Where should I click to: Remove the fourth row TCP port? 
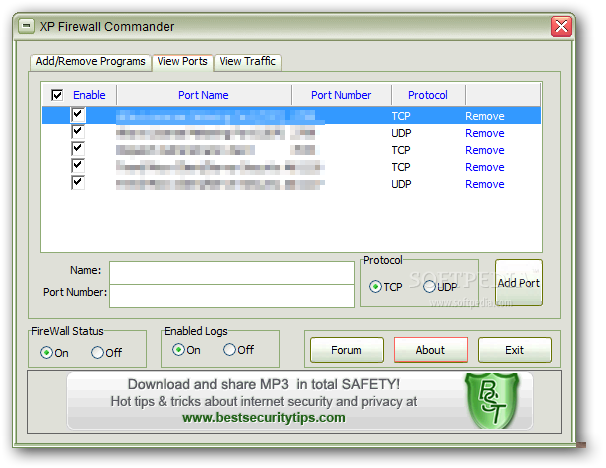coord(485,167)
